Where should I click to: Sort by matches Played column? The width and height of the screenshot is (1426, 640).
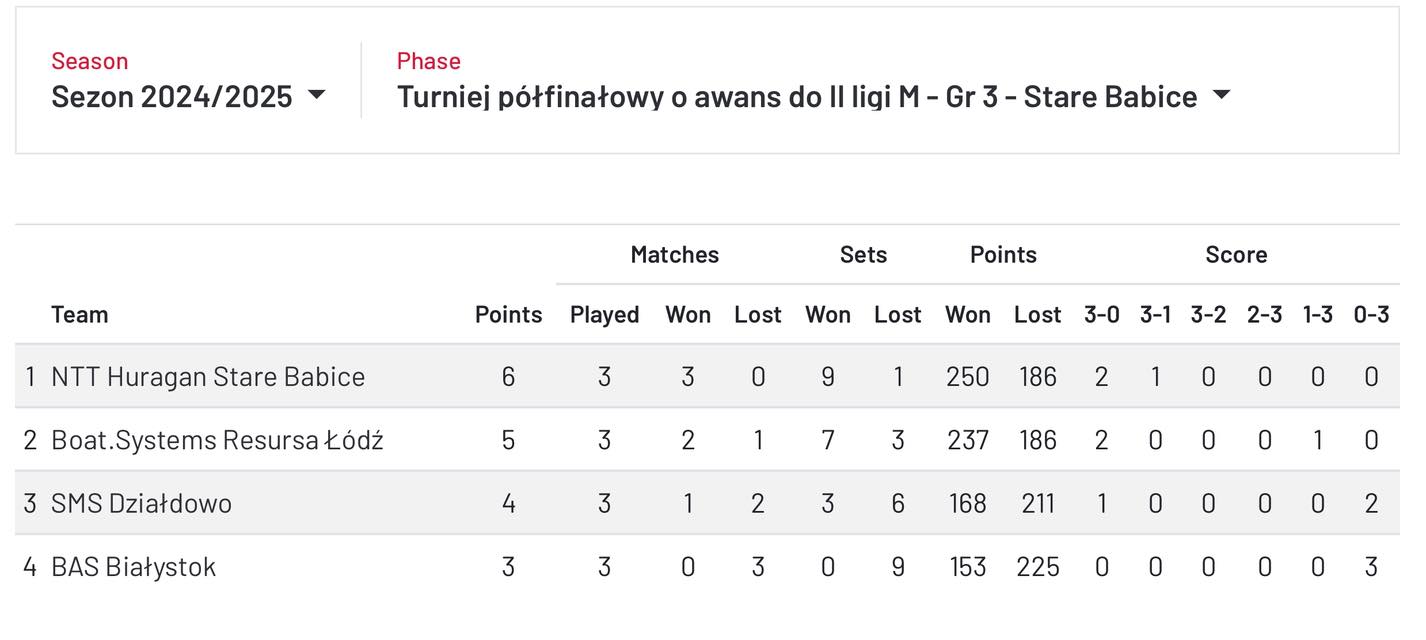click(604, 315)
